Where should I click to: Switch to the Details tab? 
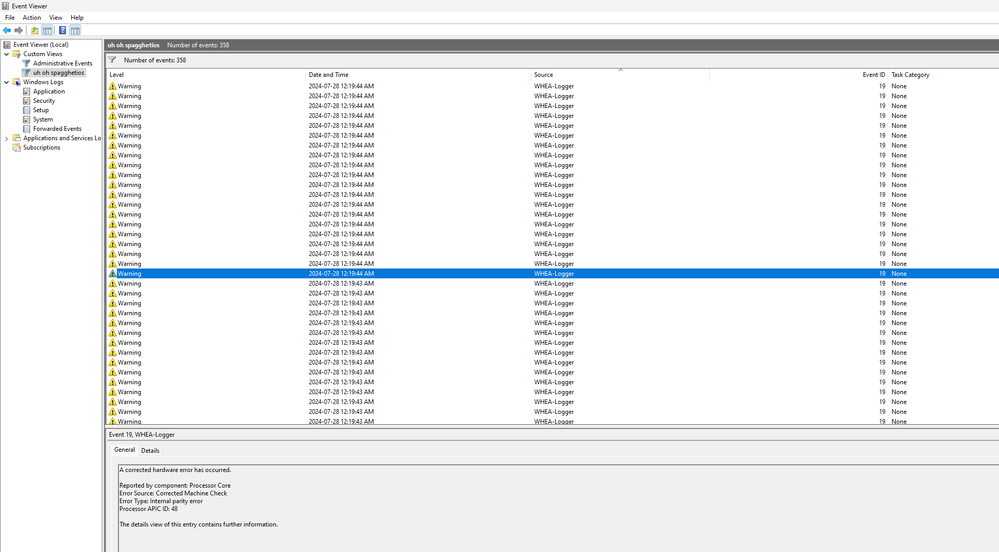(x=150, y=451)
